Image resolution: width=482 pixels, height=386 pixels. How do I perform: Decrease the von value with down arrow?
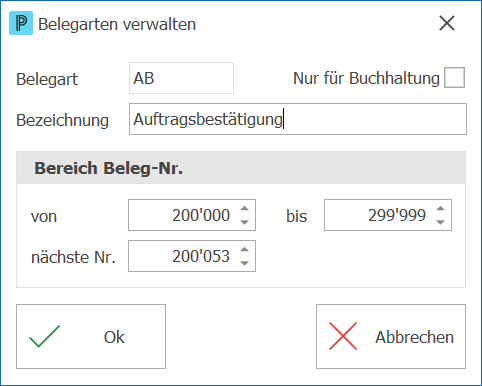click(245, 222)
